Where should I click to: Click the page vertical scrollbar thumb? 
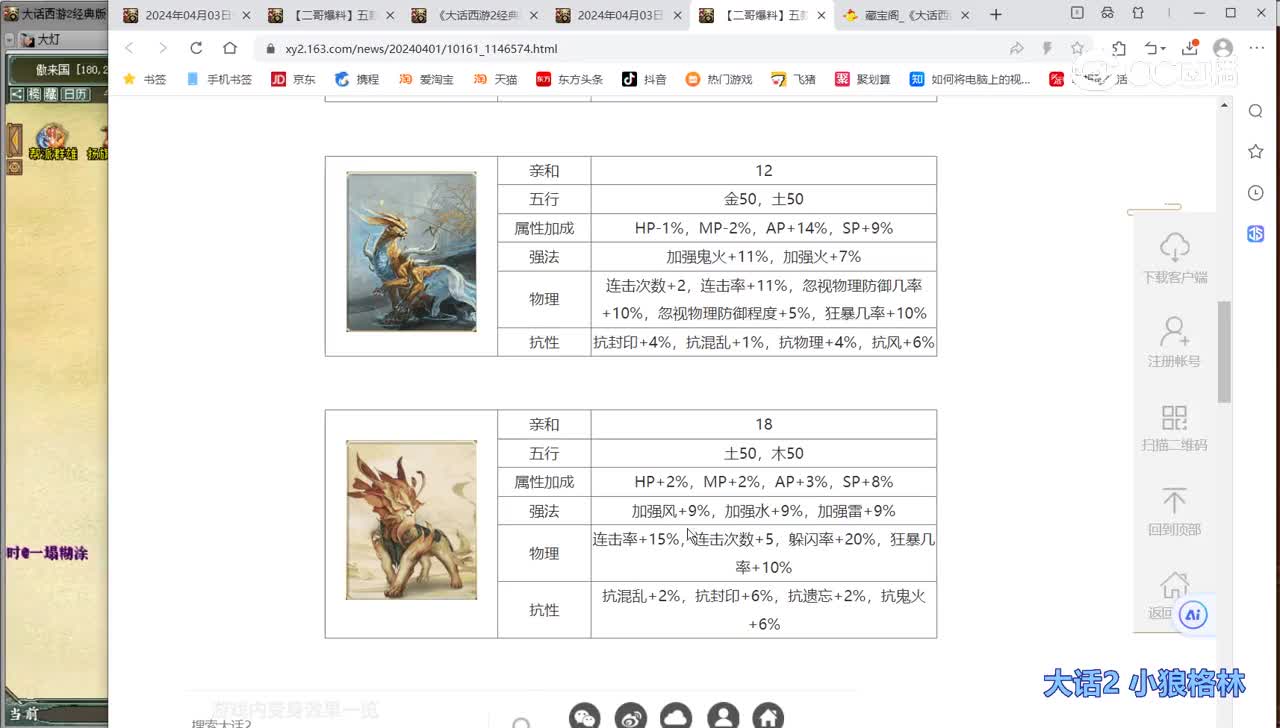tap(1223, 351)
